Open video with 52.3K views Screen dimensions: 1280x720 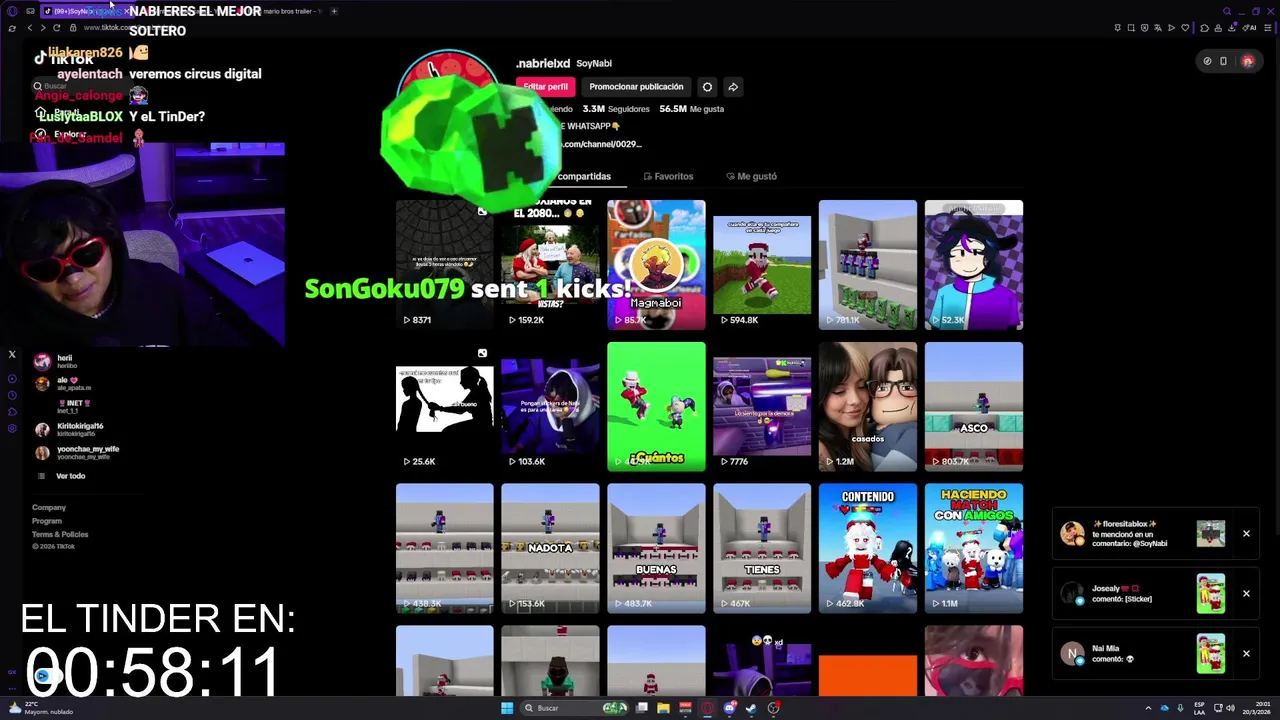click(974, 265)
